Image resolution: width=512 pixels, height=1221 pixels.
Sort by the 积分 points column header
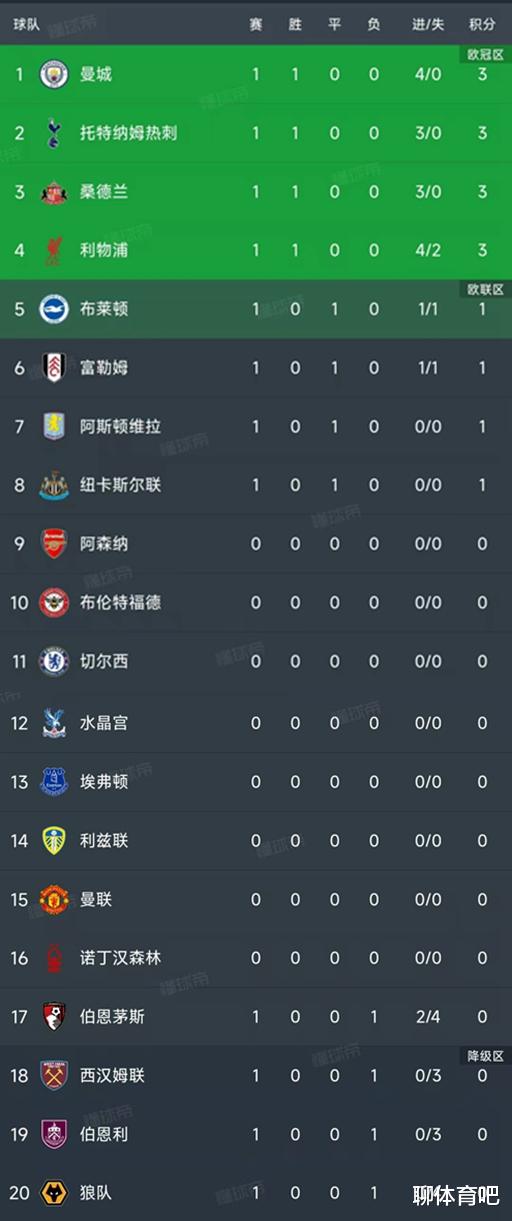tap(482, 24)
